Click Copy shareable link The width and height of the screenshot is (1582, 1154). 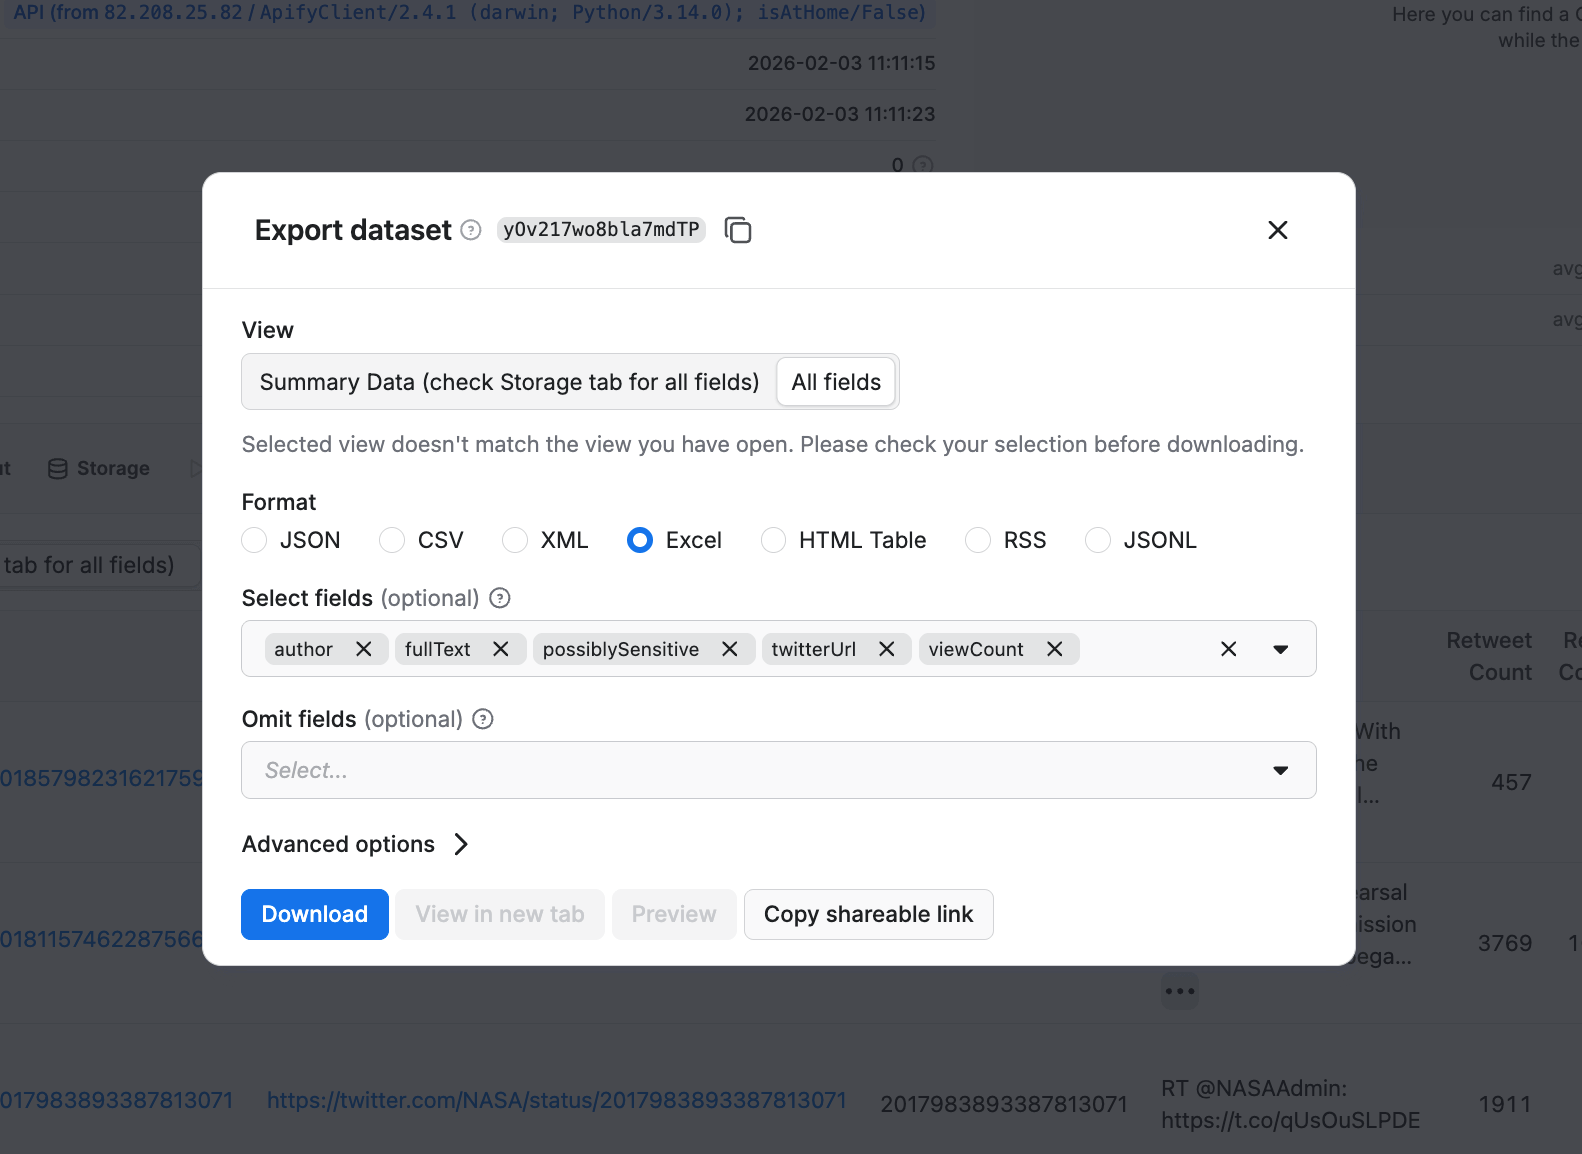point(868,914)
